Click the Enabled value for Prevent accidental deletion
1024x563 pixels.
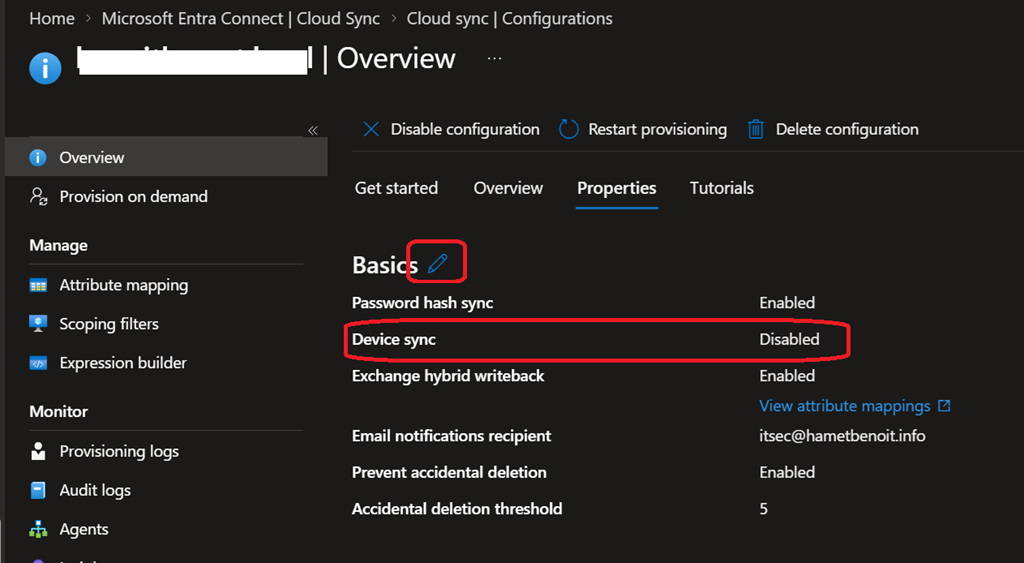click(787, 473)
